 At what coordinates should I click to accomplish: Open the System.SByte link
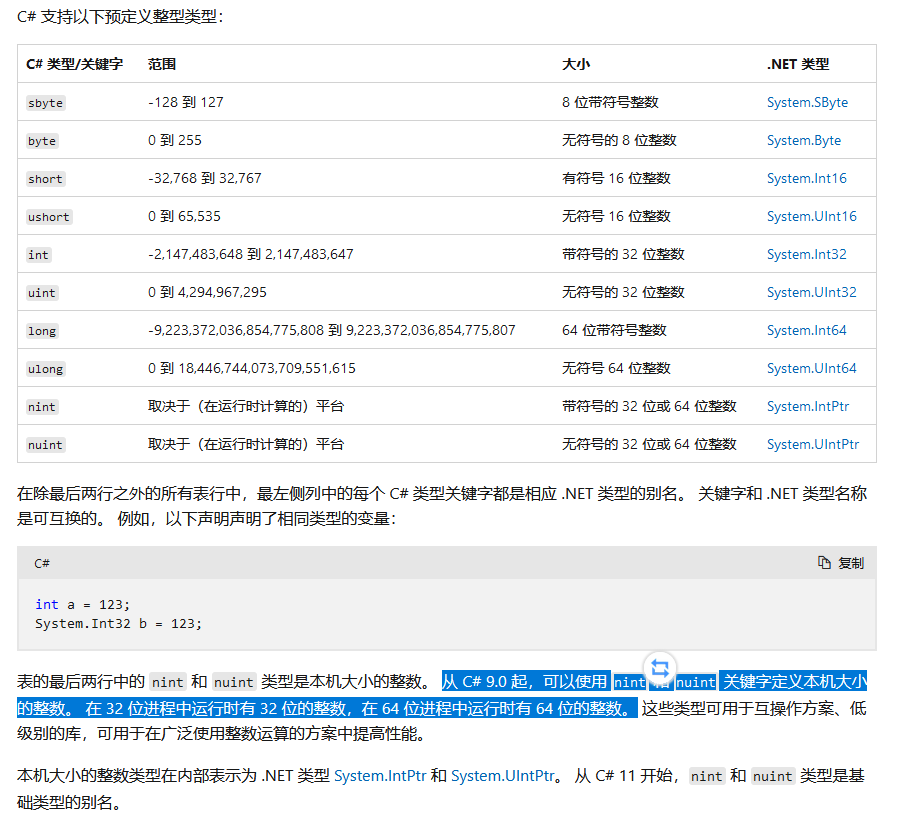coord(807,102)
